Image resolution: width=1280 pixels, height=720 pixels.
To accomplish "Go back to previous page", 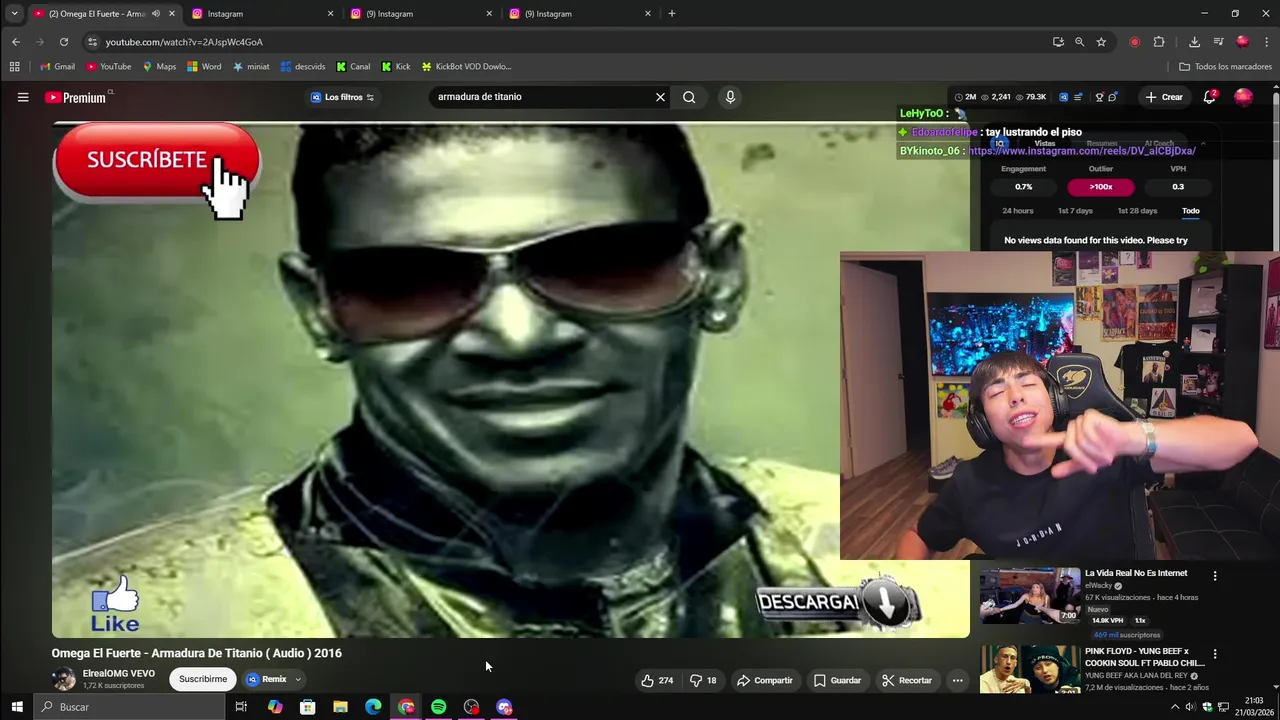I will pyautogui.click(x=16, y=42).
